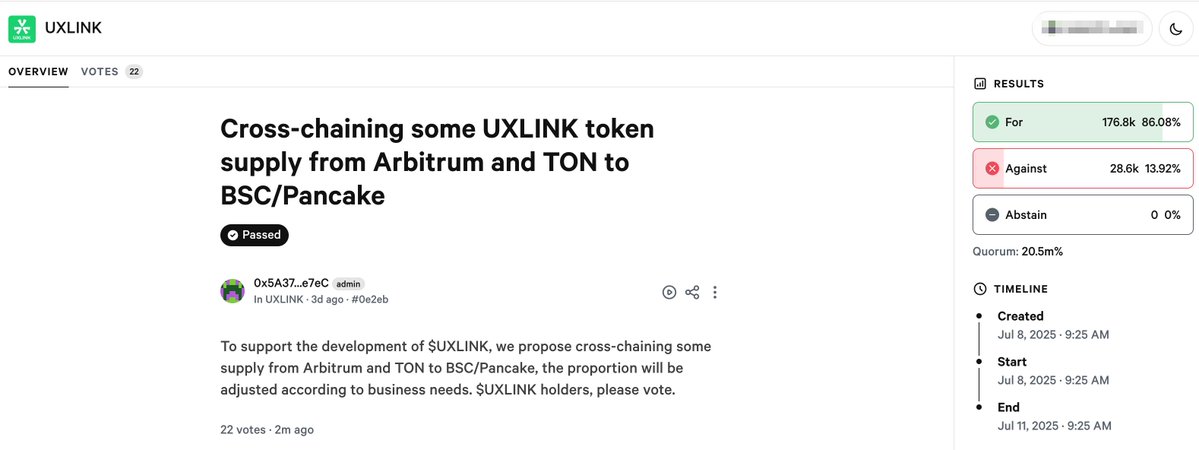Click the In UXLINK space link
This screenshot has width=1199, height=450.
point(278,299)
